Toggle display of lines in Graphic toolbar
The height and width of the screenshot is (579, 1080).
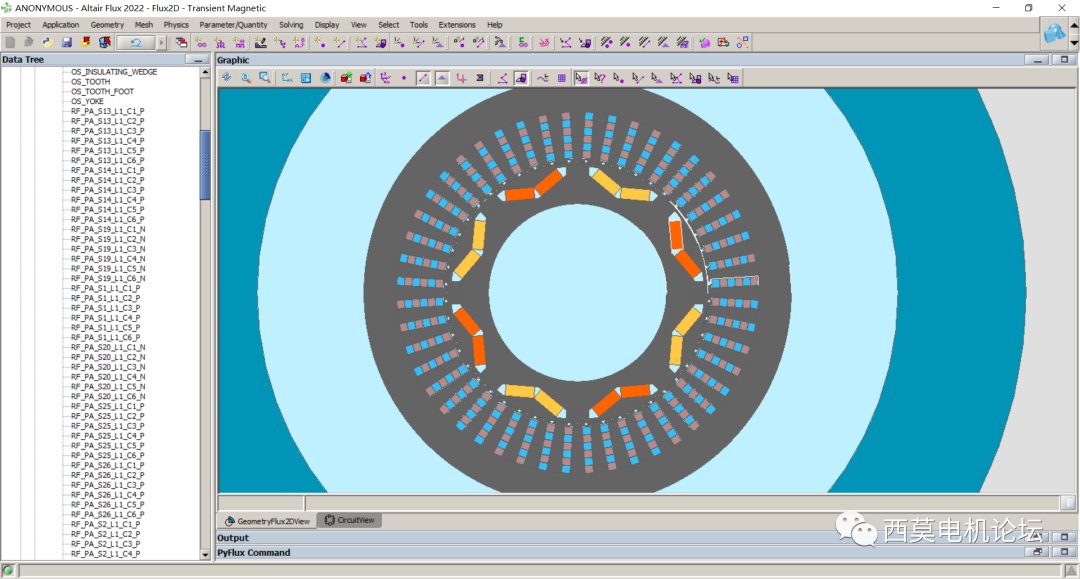(x=423, y=77)
